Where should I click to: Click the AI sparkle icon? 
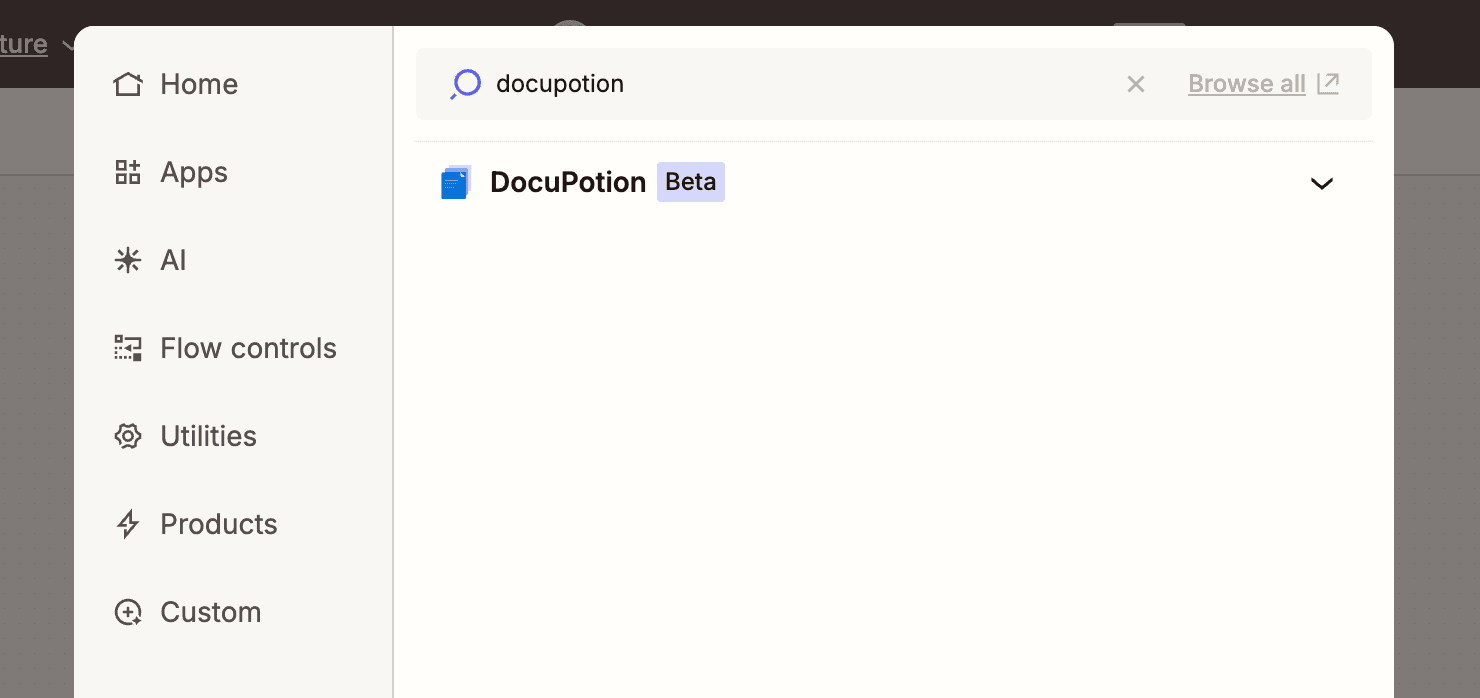[x=128, y=260]
